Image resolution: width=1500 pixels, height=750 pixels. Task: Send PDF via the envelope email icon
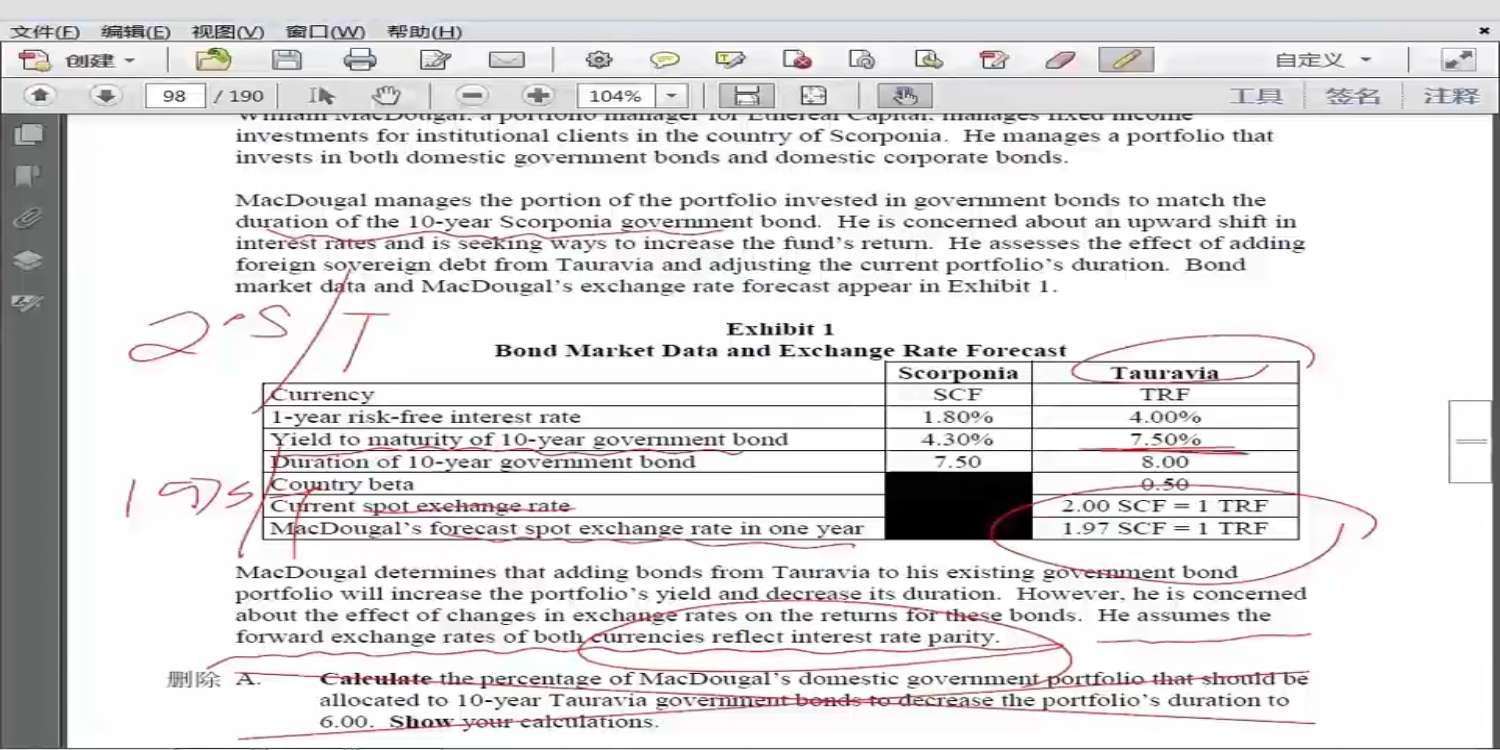point(506,60)
